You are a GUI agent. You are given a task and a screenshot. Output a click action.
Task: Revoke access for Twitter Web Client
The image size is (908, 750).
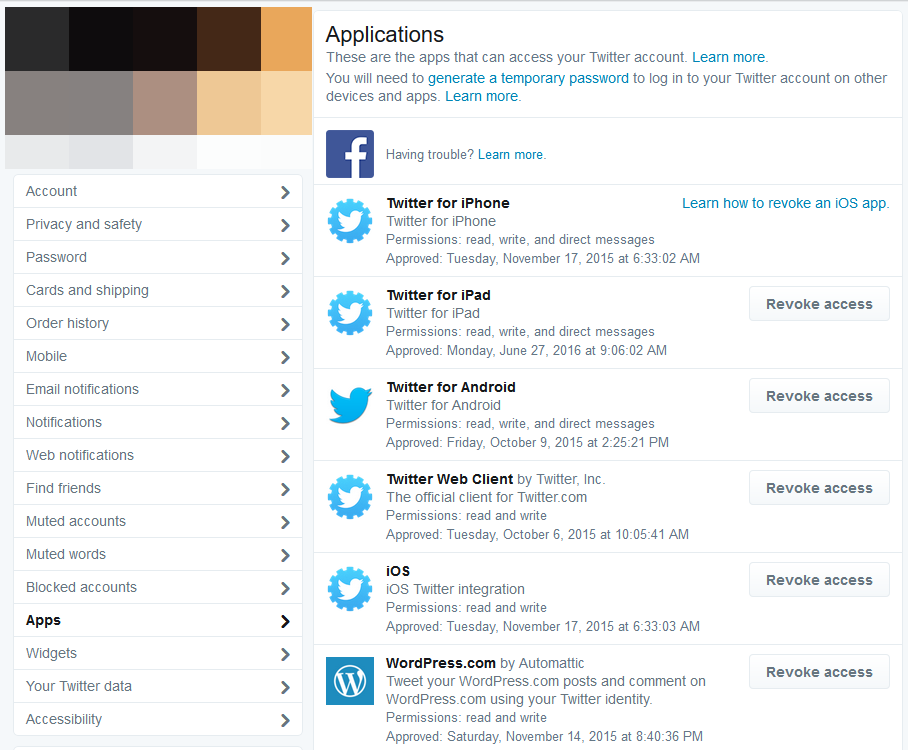coord(819,488)
